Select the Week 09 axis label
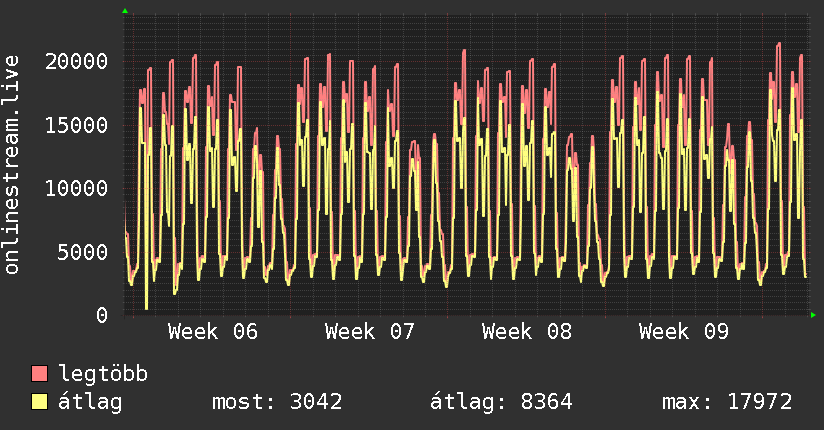Viewport: 824px width, 430px height. (x=683, y=332)
